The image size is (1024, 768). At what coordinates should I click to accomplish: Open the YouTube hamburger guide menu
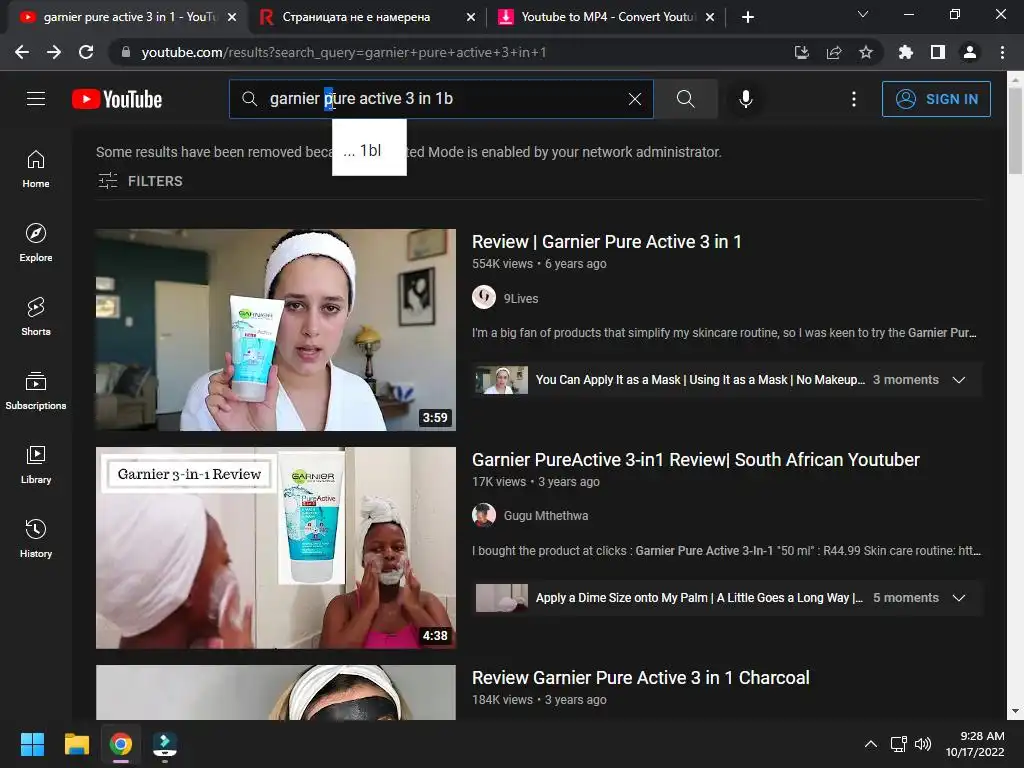[36, 99]
